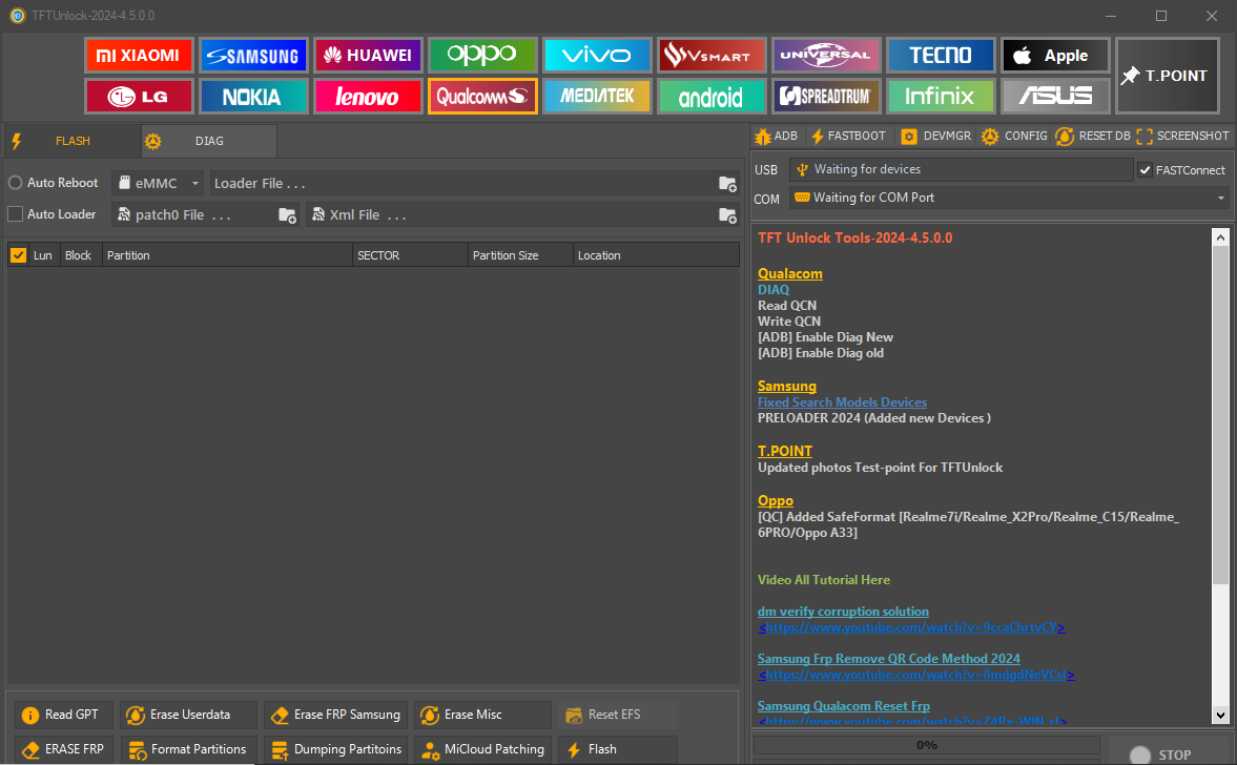
Task: Toggle the FASTConnect checkbox
Action: pos(1144,170)
